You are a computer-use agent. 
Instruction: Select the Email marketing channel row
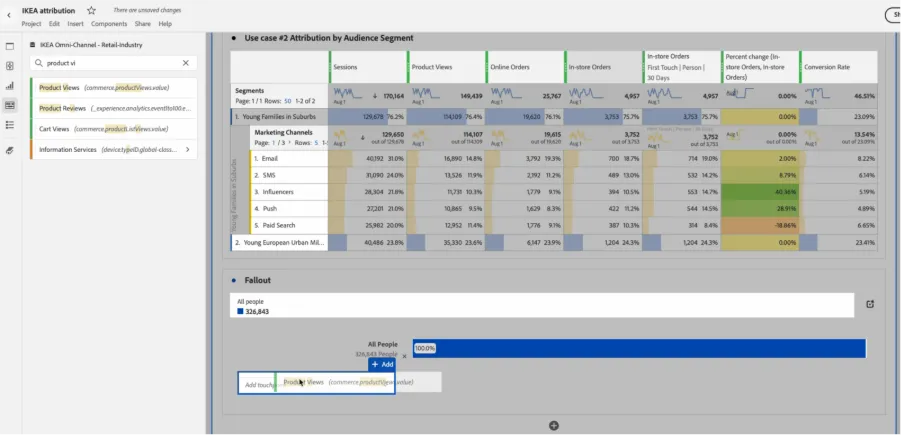pos(289,158)
